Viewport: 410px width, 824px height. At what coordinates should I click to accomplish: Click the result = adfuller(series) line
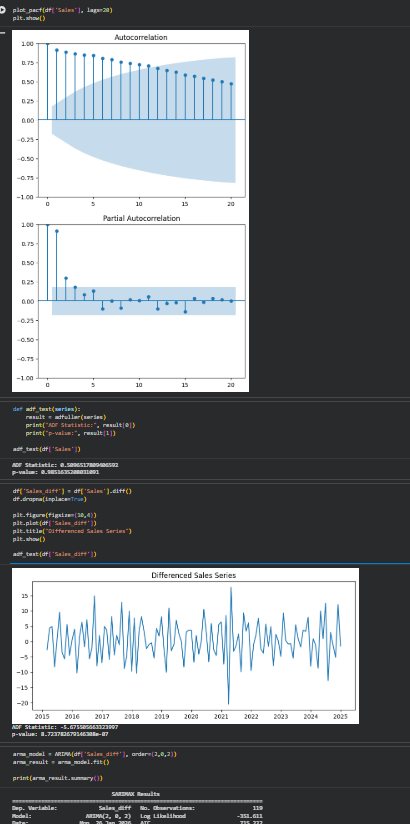pyautogui.click(x=66, y=417)
